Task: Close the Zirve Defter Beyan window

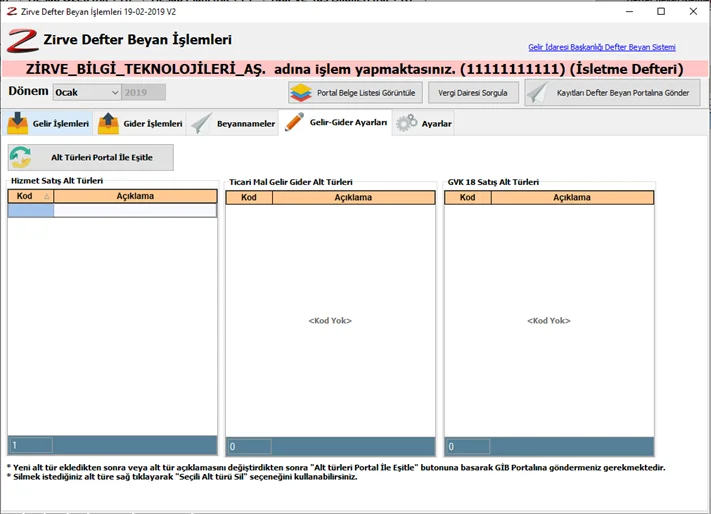Action: point(693,11)
